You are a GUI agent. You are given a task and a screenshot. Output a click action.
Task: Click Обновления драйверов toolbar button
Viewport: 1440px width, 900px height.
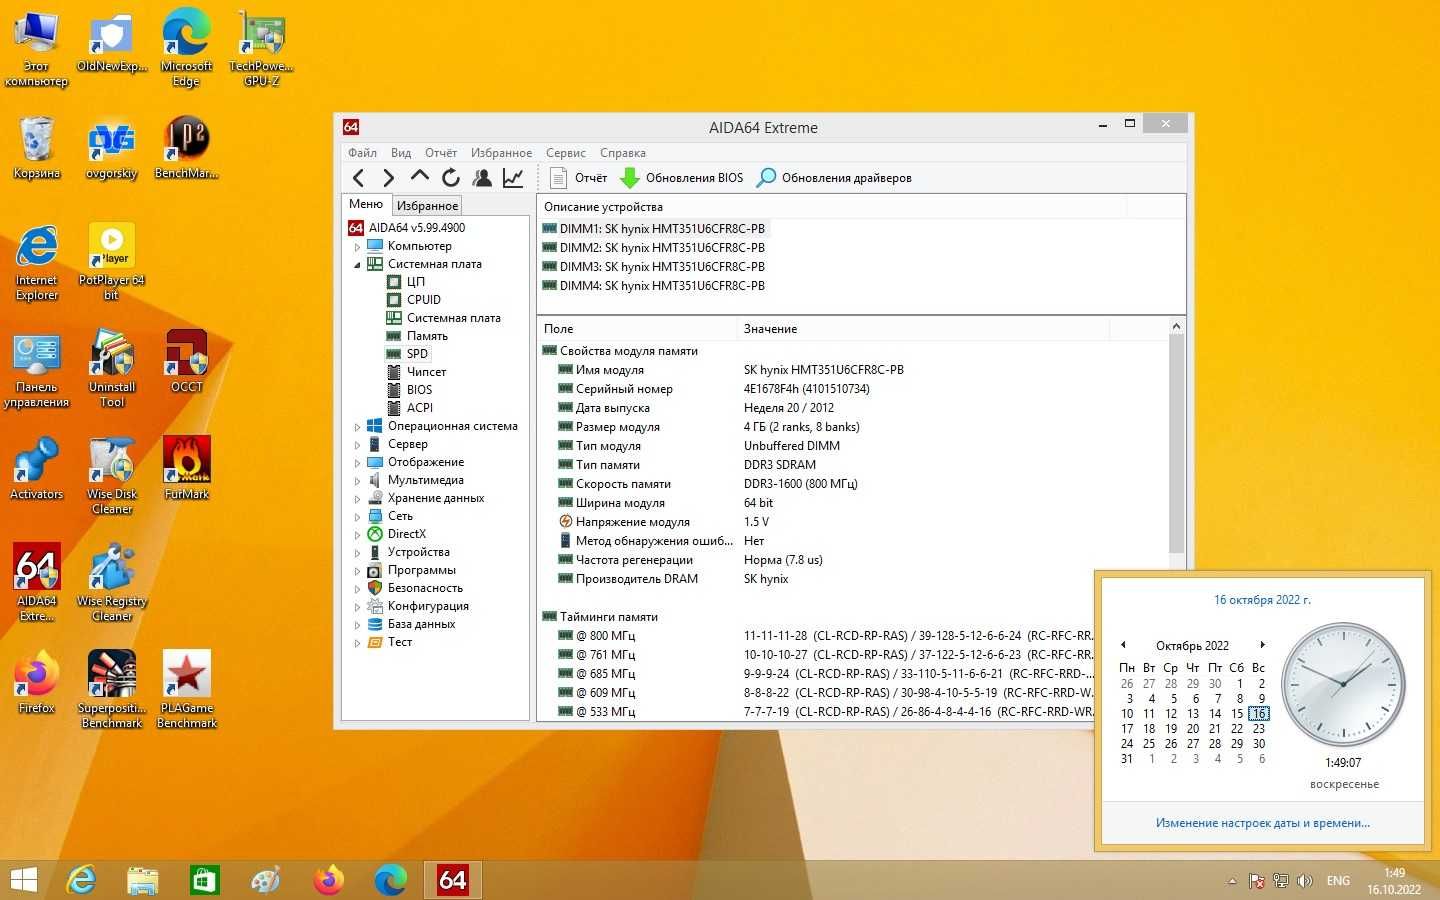click(834, 178)
